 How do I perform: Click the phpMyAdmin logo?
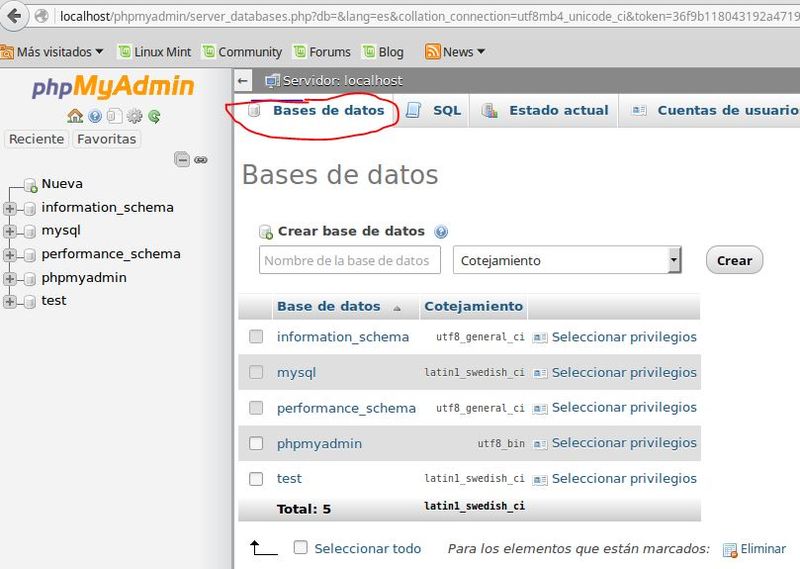click(113, 86)
